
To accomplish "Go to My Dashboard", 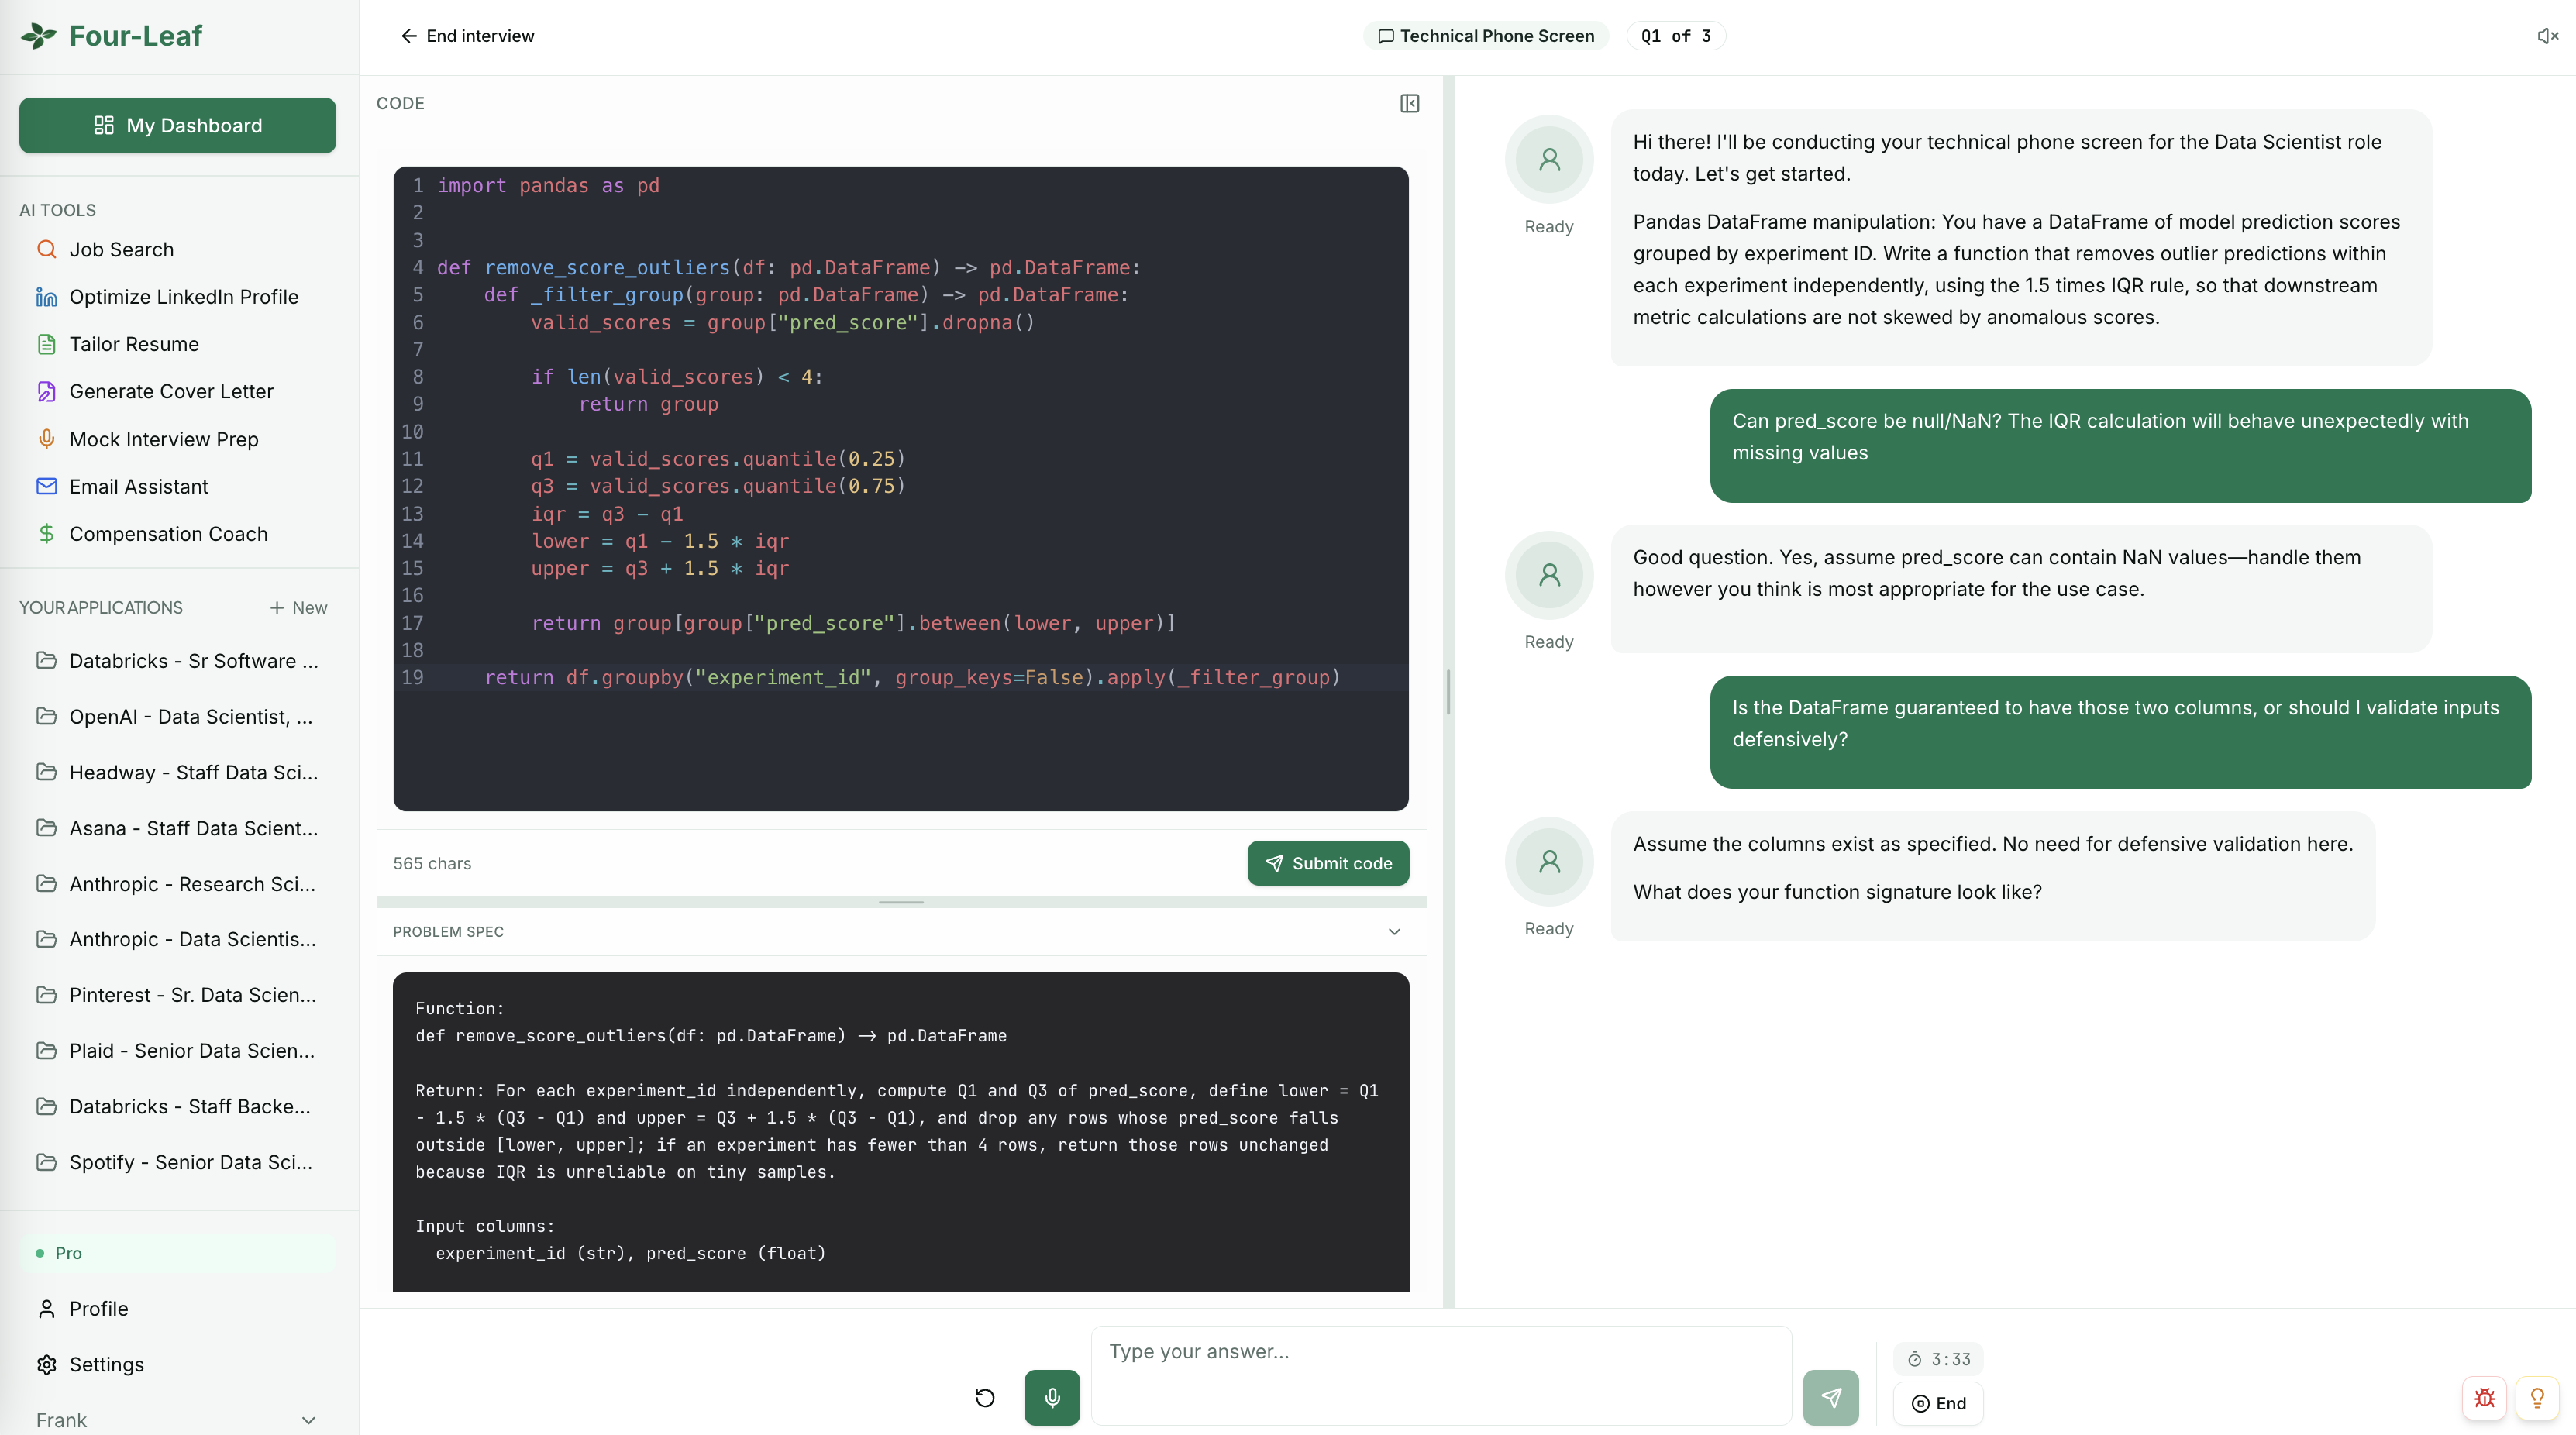I will tap(177, 125).
